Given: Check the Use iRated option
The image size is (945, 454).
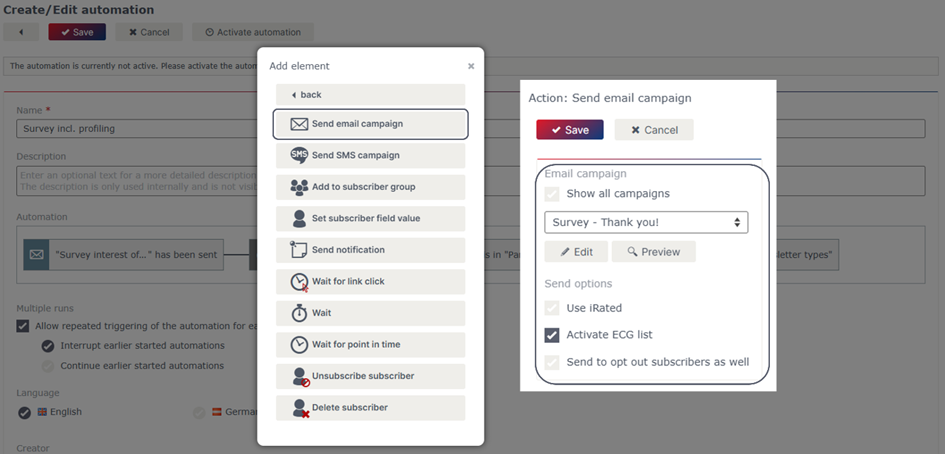Looking at the screenshot, I should click(x=551, y=308).
